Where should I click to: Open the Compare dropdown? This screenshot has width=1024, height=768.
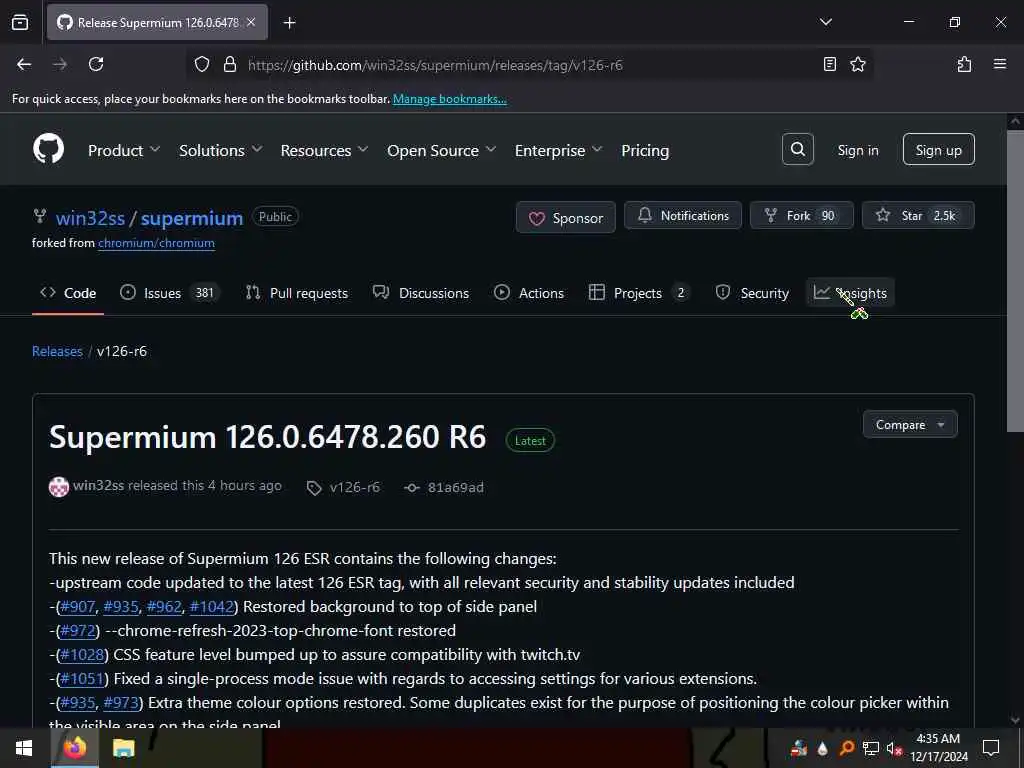point(910,424)
